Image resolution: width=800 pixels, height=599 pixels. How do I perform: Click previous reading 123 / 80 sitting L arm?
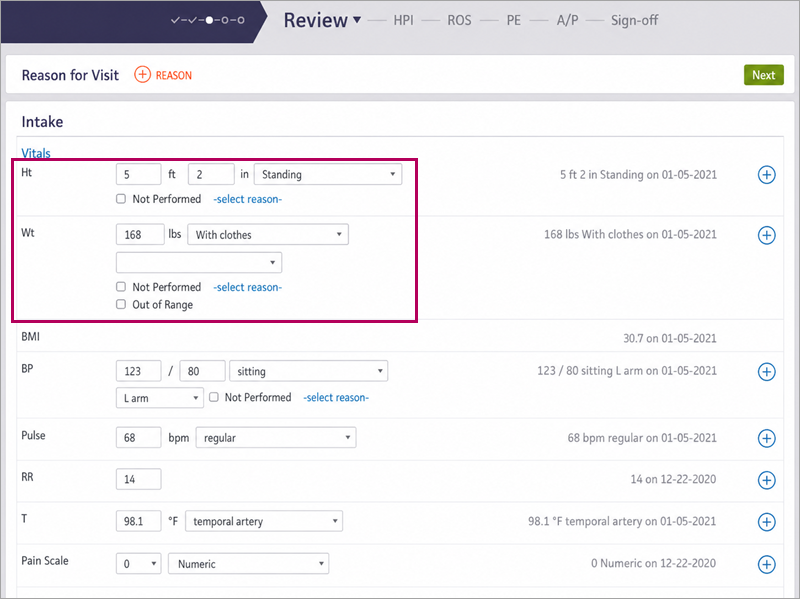[627, 371]
